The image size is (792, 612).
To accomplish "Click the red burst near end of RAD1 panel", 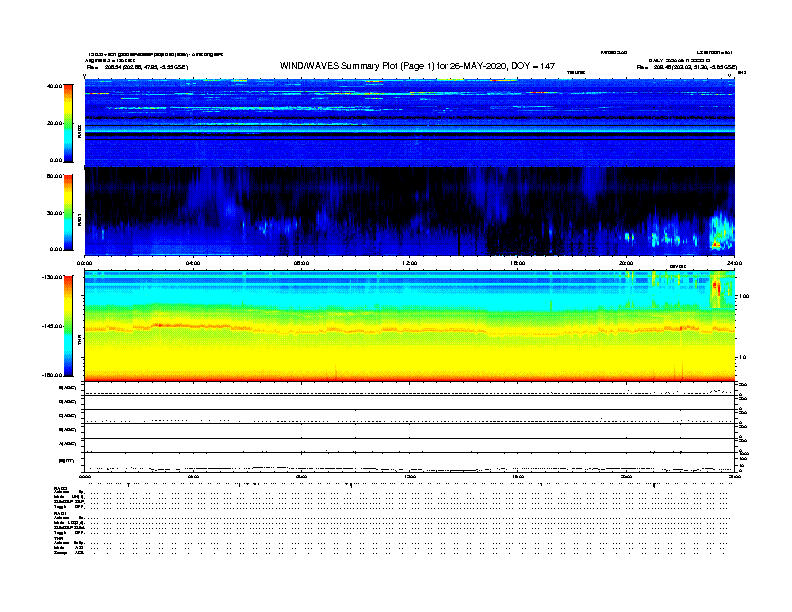I will point(716,244).
